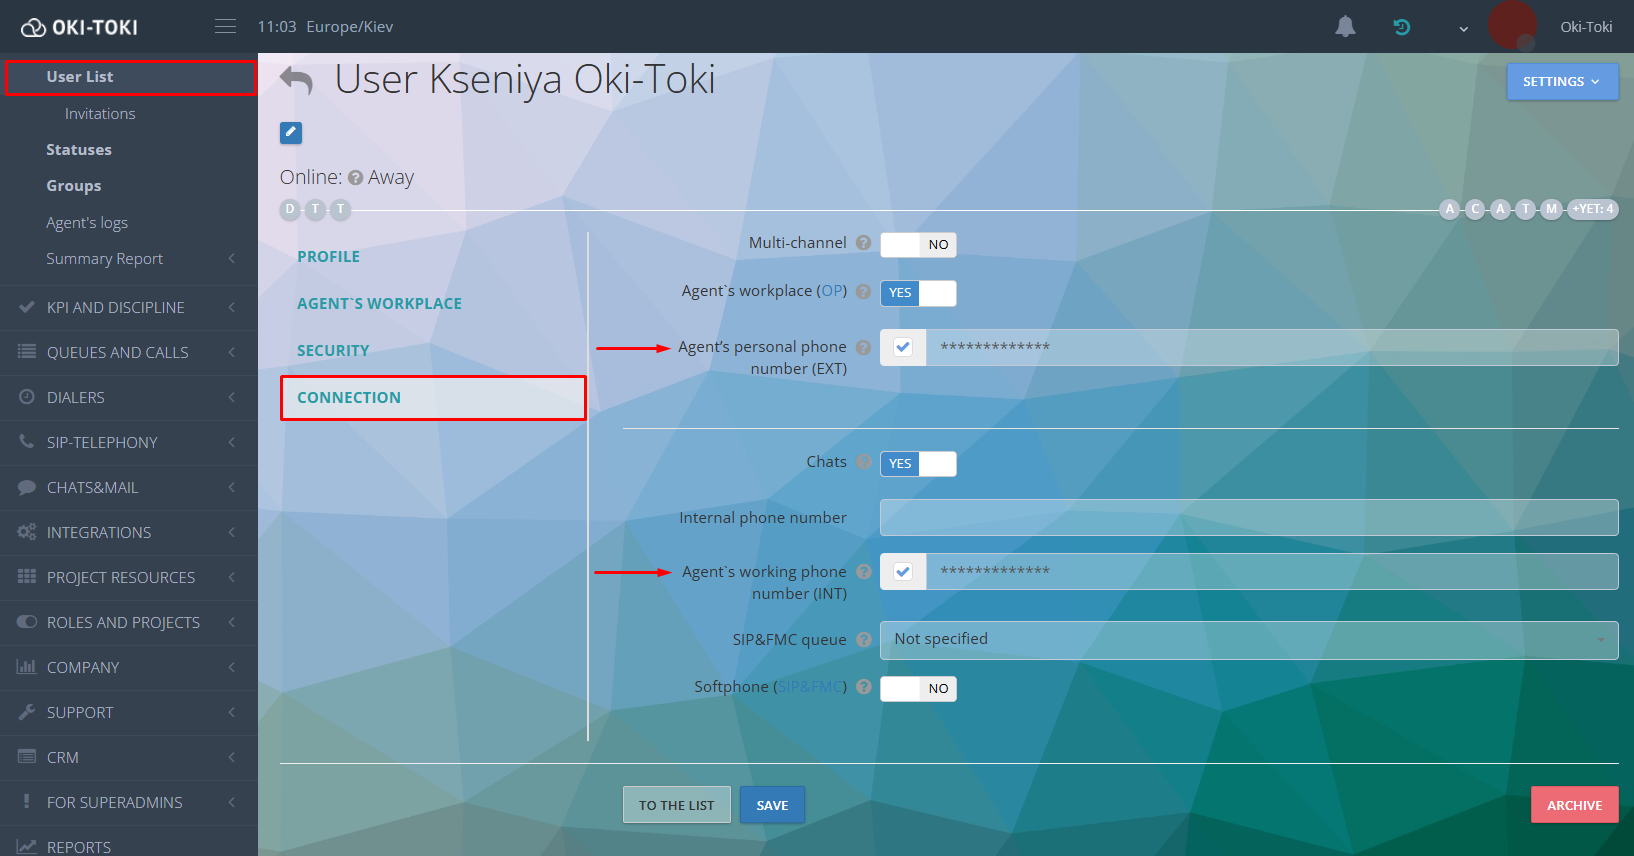
Task: Open the SETTINGS dropdown button
Action: (x=1562, y=82)
